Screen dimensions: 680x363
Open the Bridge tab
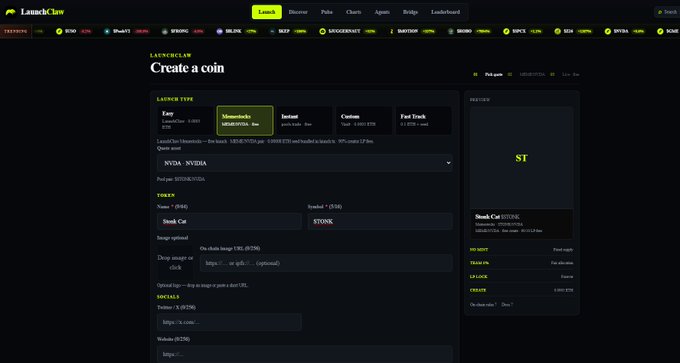tap(410, 12)
